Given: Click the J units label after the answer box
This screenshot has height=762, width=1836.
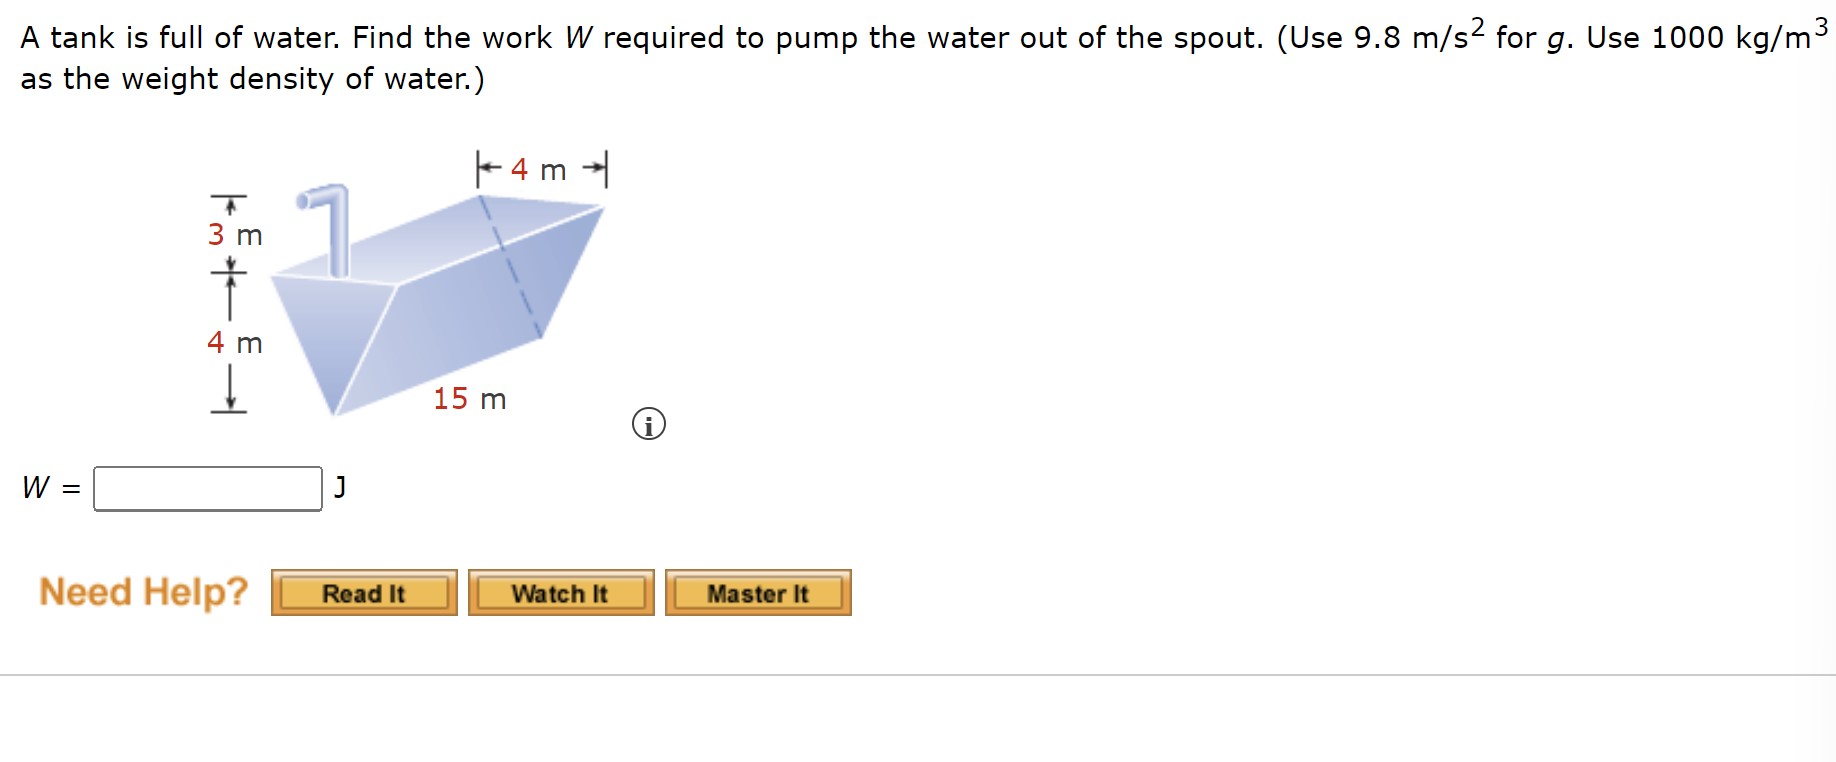Looking at the screenshot, I should click(339, 488).
